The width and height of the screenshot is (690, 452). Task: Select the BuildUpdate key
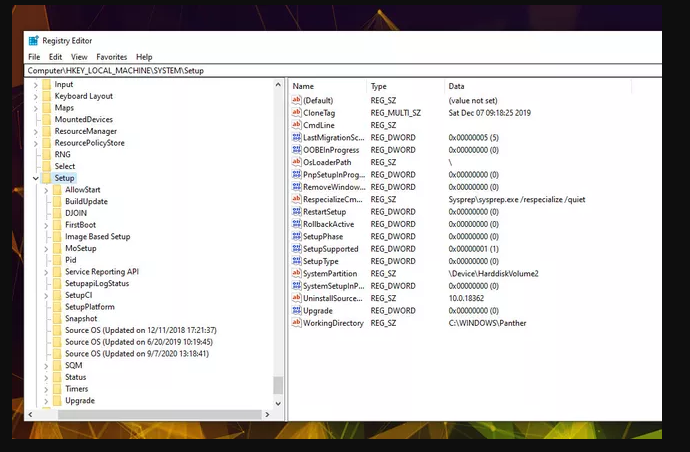(x=86, y=202)
